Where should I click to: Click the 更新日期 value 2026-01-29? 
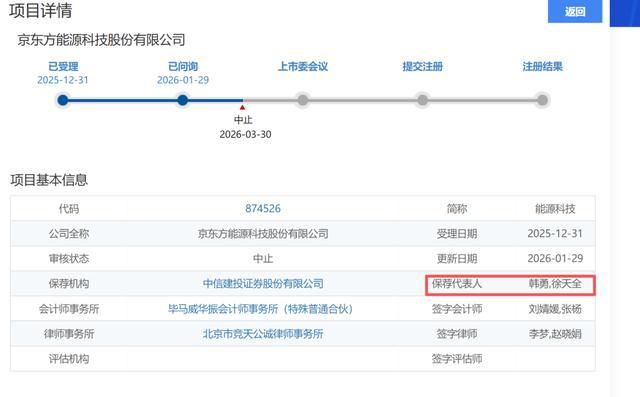click(x=555, y=259)
